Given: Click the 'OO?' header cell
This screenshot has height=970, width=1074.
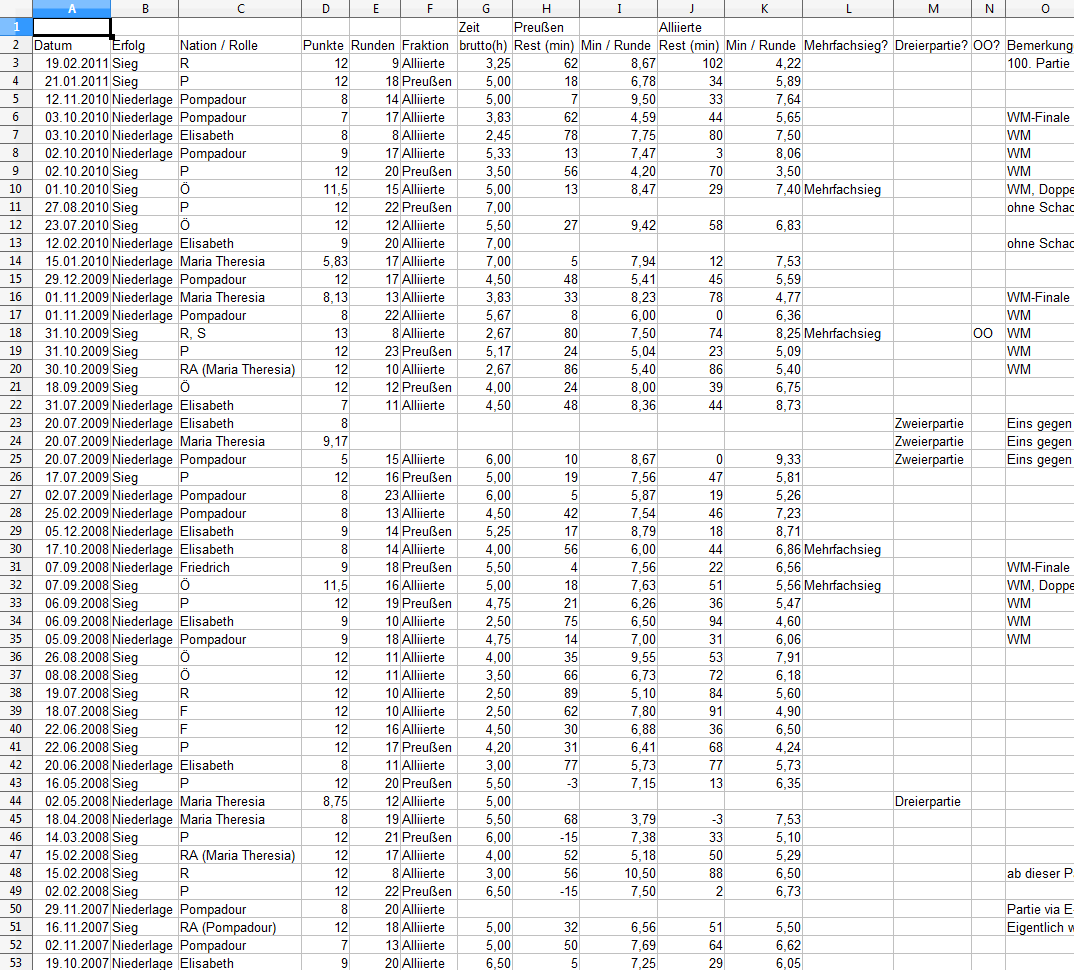Looking at the screenshot, I should coord(988,45).
